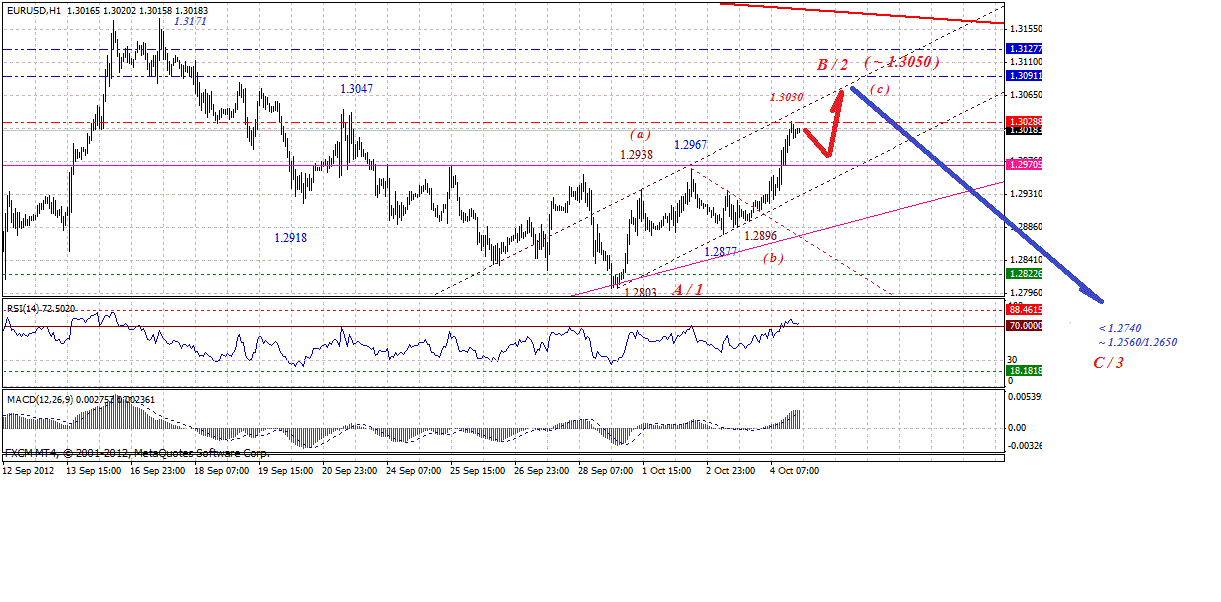The height and width of the screenshot is (602, 1221).
Task: Click the blue 1.3171 high label
Action: click(x=190, y=20)
